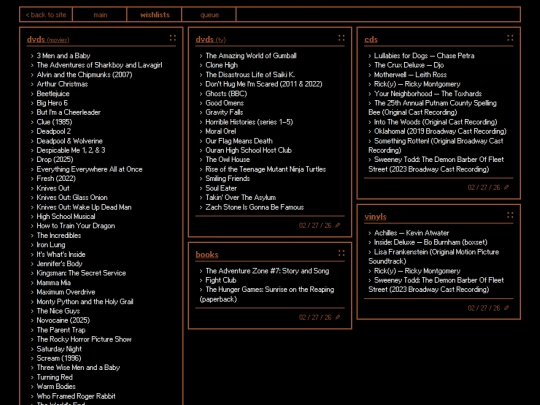Open the queue tab
The height and width of the screenshot is (405, 540).
point(209,15)
